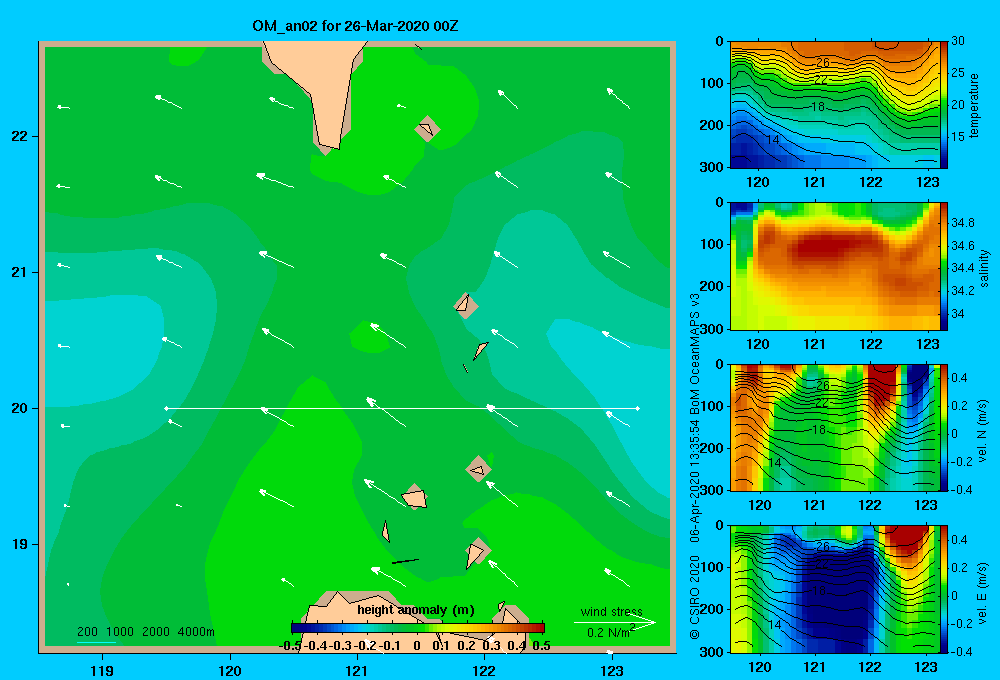Screen dimensions: 1000x680
Task: Click the 'temperature' axis label beside colorbar
Action: [x=973, y=105]
